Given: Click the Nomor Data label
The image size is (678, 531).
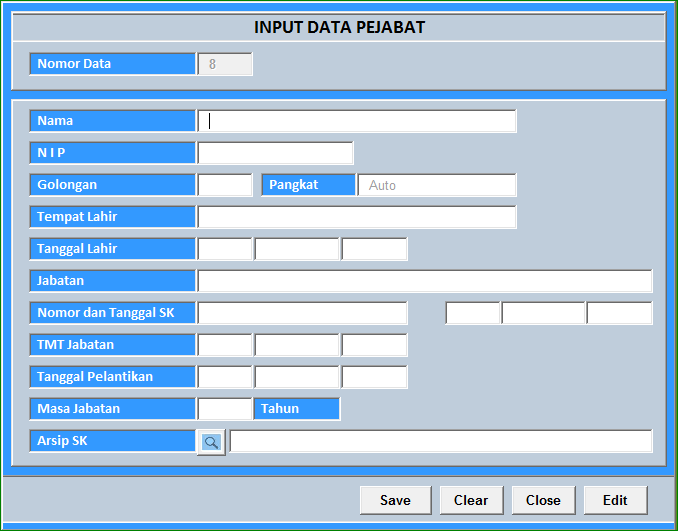Looking at the screenshot, I should [112, 64].
